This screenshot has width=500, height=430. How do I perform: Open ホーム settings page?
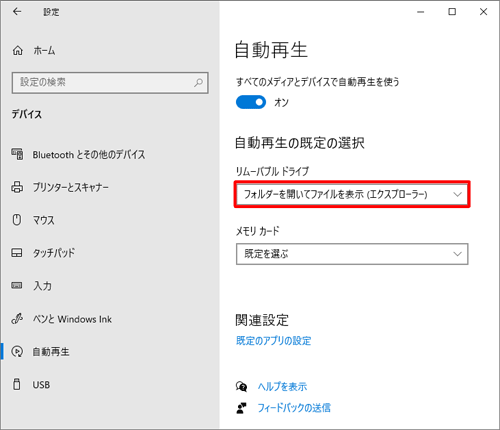coord(44,51)
